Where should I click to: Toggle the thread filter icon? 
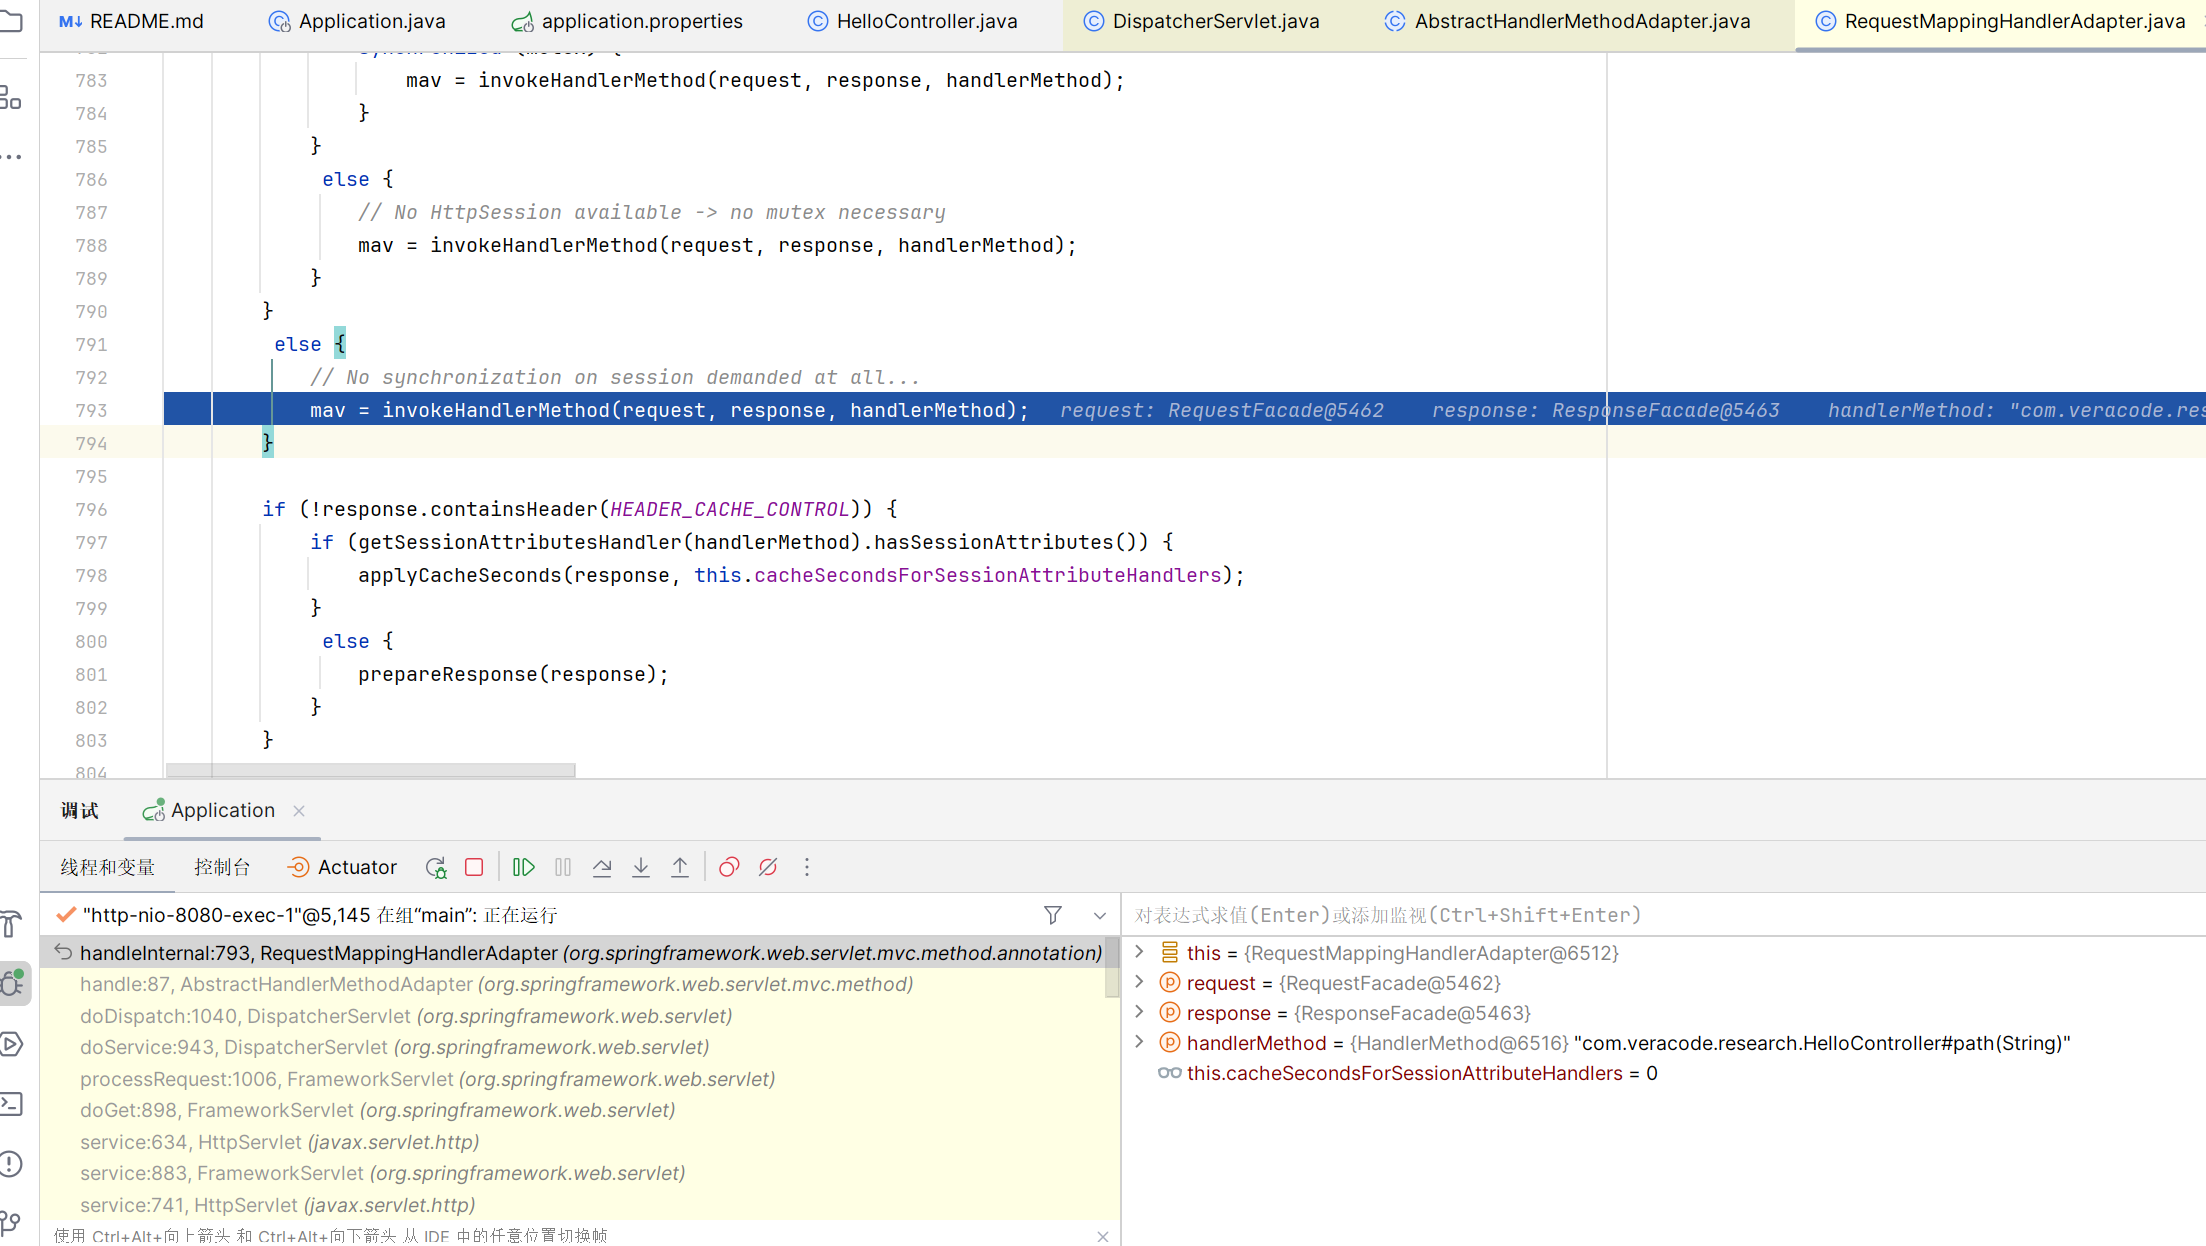1053,914
